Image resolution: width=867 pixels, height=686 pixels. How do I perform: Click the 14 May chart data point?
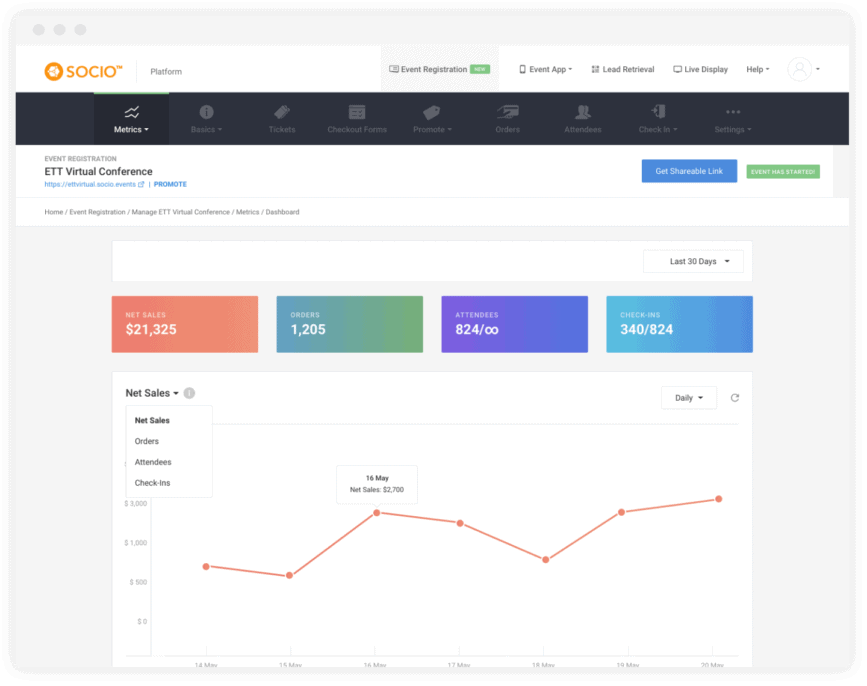click(206, 567)
